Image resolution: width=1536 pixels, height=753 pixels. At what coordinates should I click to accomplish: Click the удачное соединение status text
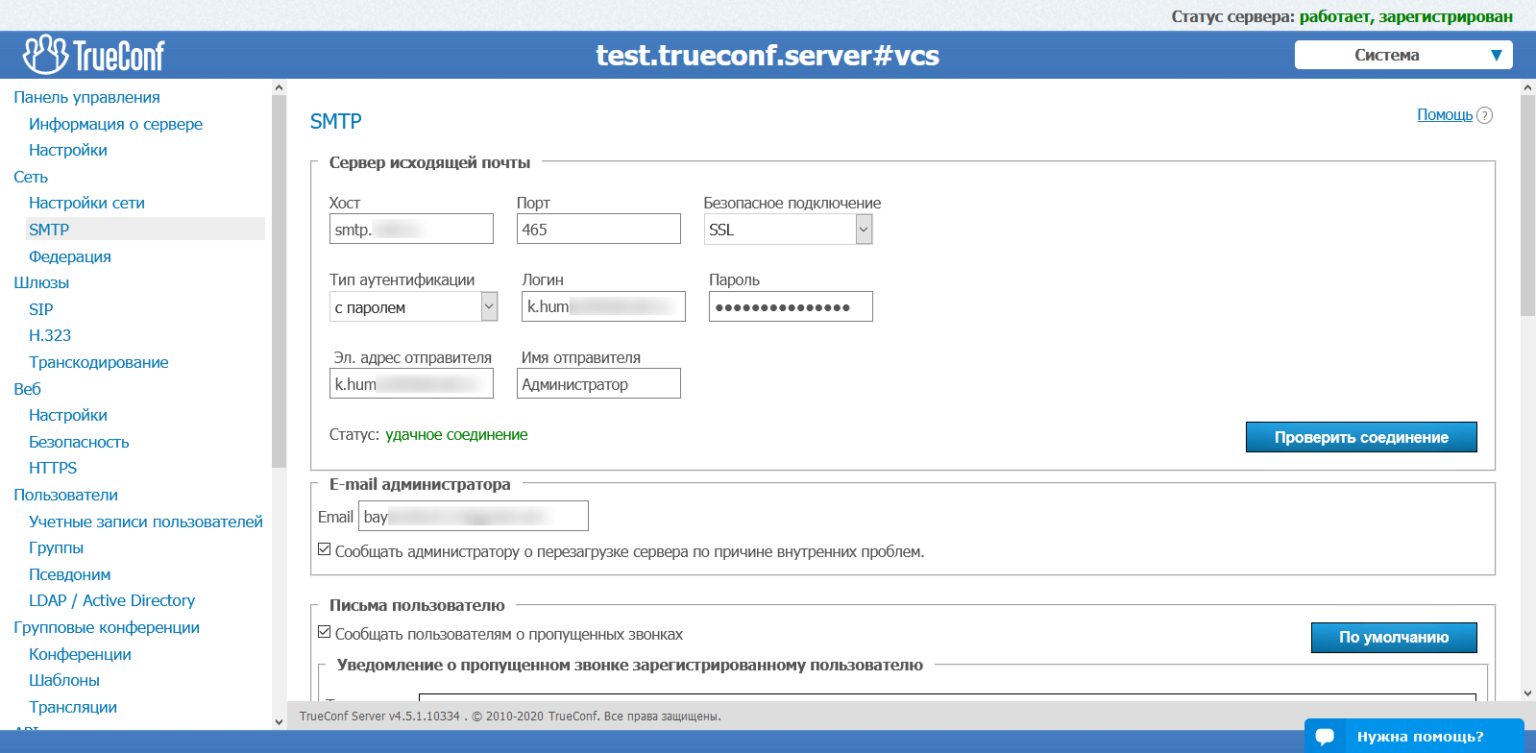click(457, 435)
